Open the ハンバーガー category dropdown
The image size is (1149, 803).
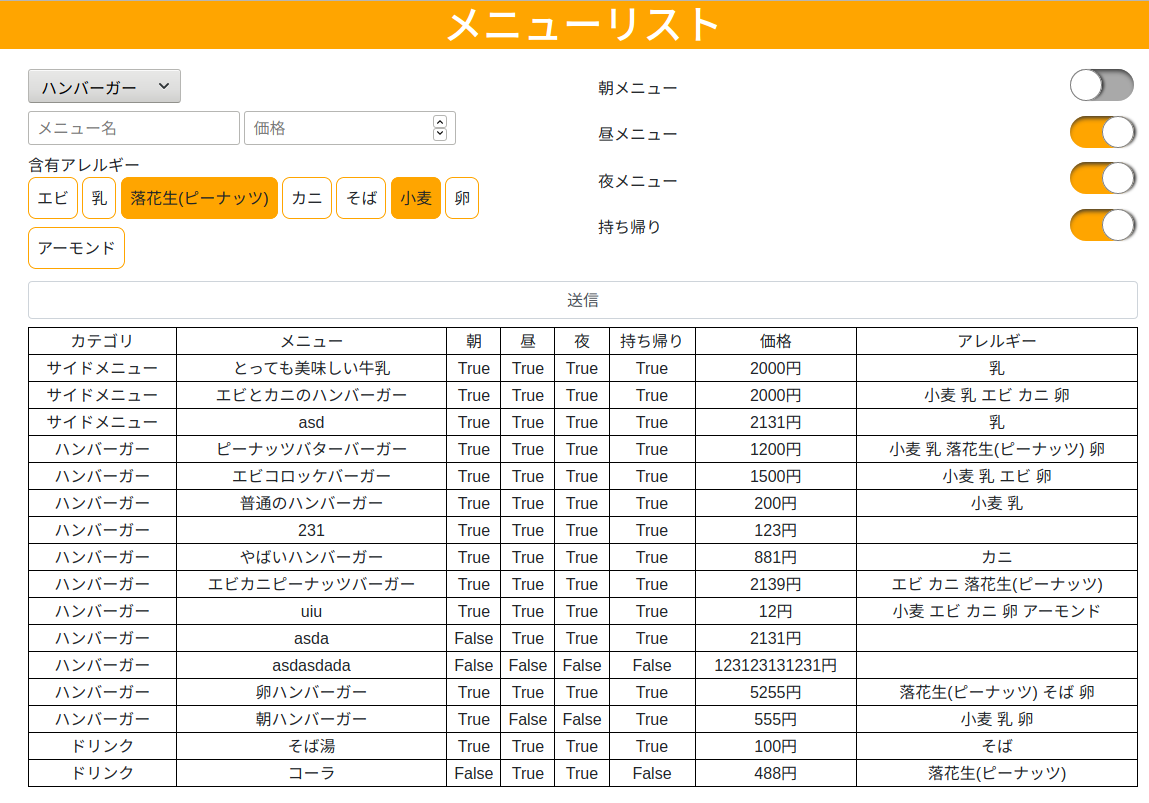pos(103,86)
